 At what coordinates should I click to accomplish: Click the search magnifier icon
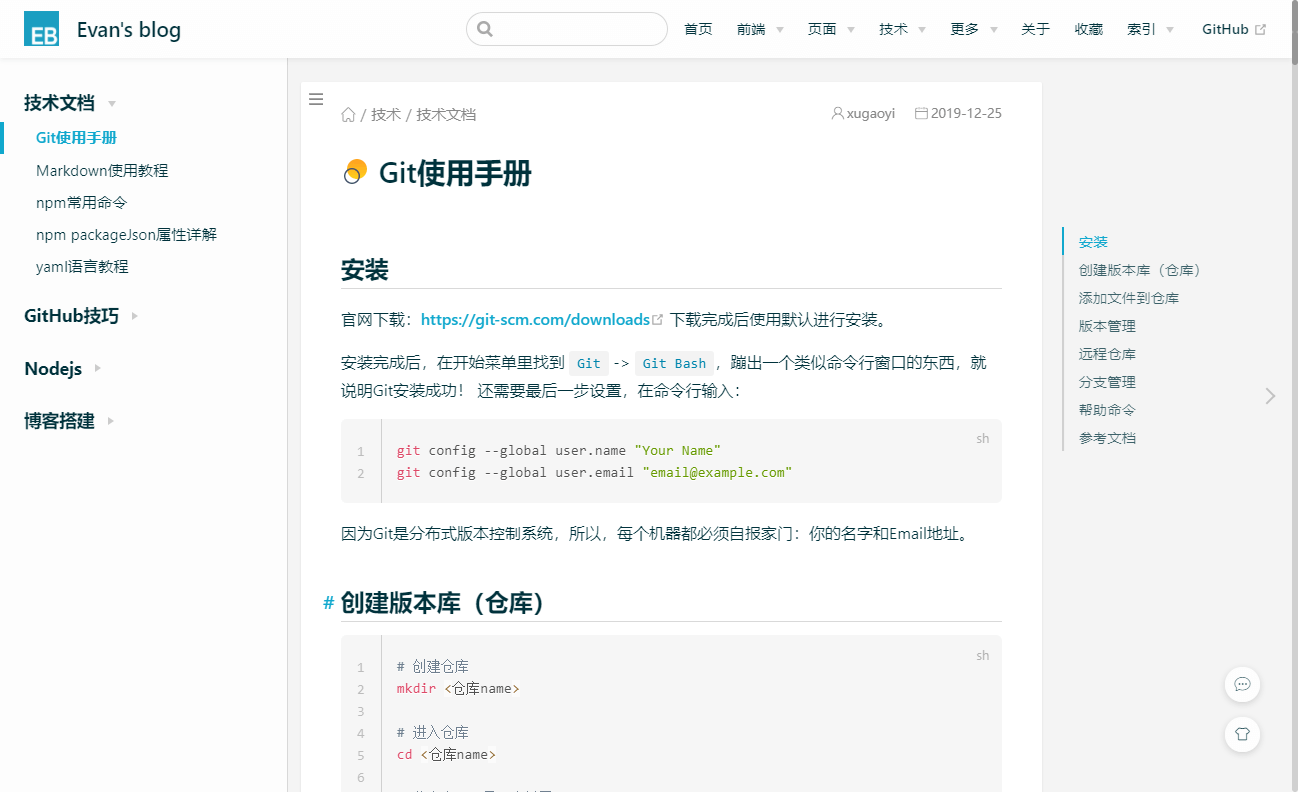coord(485,29)
